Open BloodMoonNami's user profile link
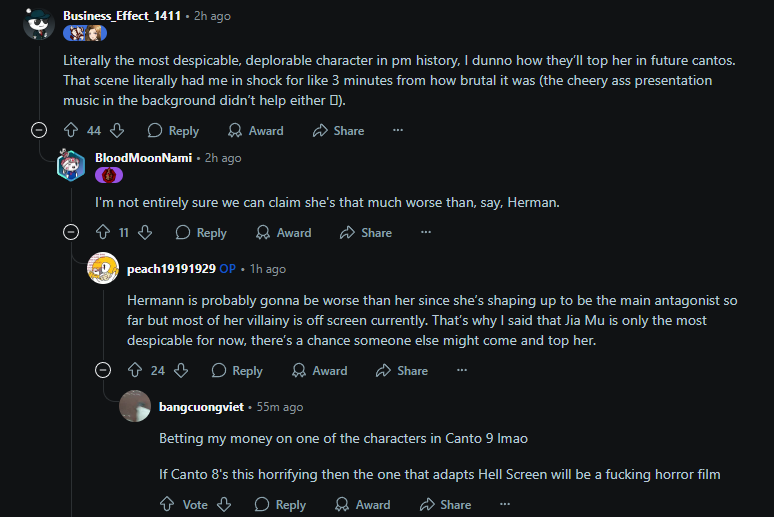The width and height of the screenshot is (774, 517). tap(143, 158)
